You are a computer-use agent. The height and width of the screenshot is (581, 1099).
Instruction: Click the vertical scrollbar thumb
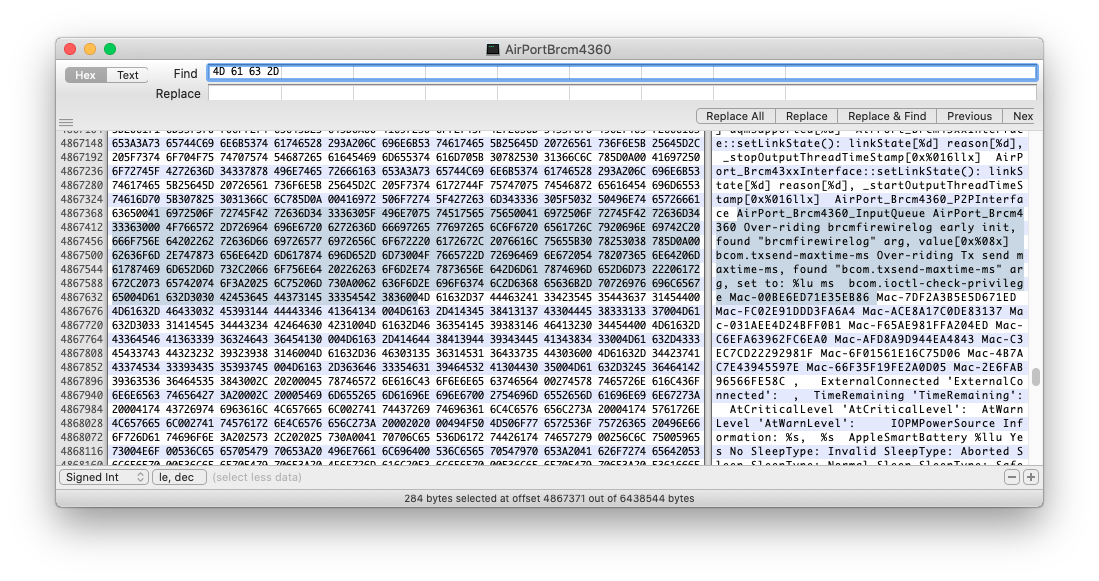1035,377
